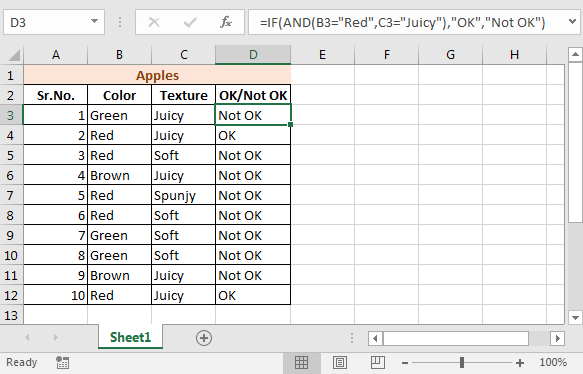Click the sheet tab bar resize dots handle
Screen dimensions: 583x374
click(352, 338)
